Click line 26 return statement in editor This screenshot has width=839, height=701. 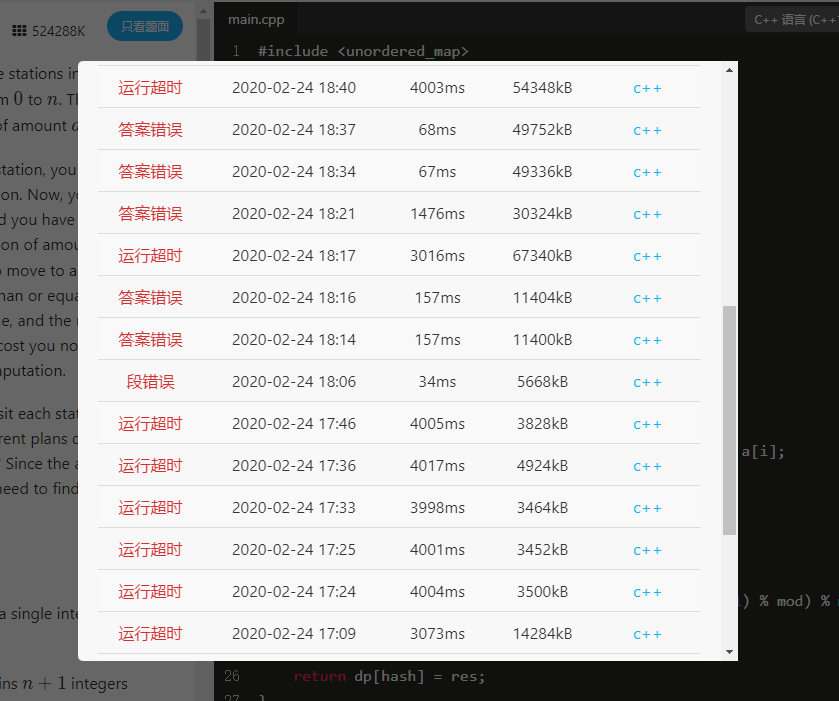coord(389,676)
